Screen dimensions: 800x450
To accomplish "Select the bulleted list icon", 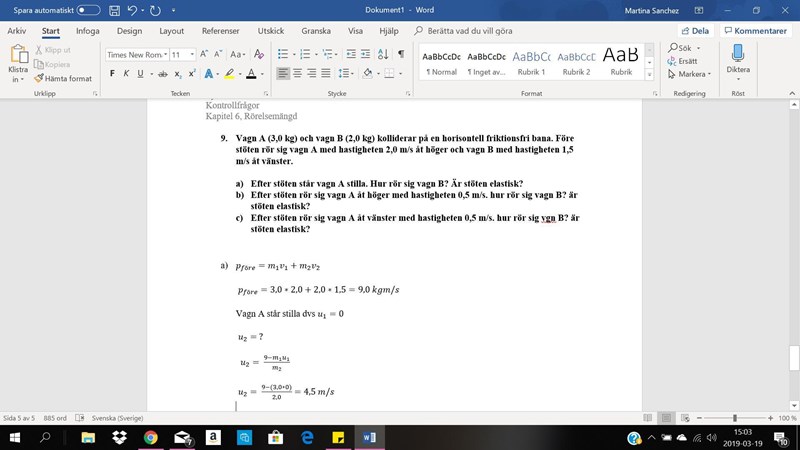I will [x=283, y=54].
